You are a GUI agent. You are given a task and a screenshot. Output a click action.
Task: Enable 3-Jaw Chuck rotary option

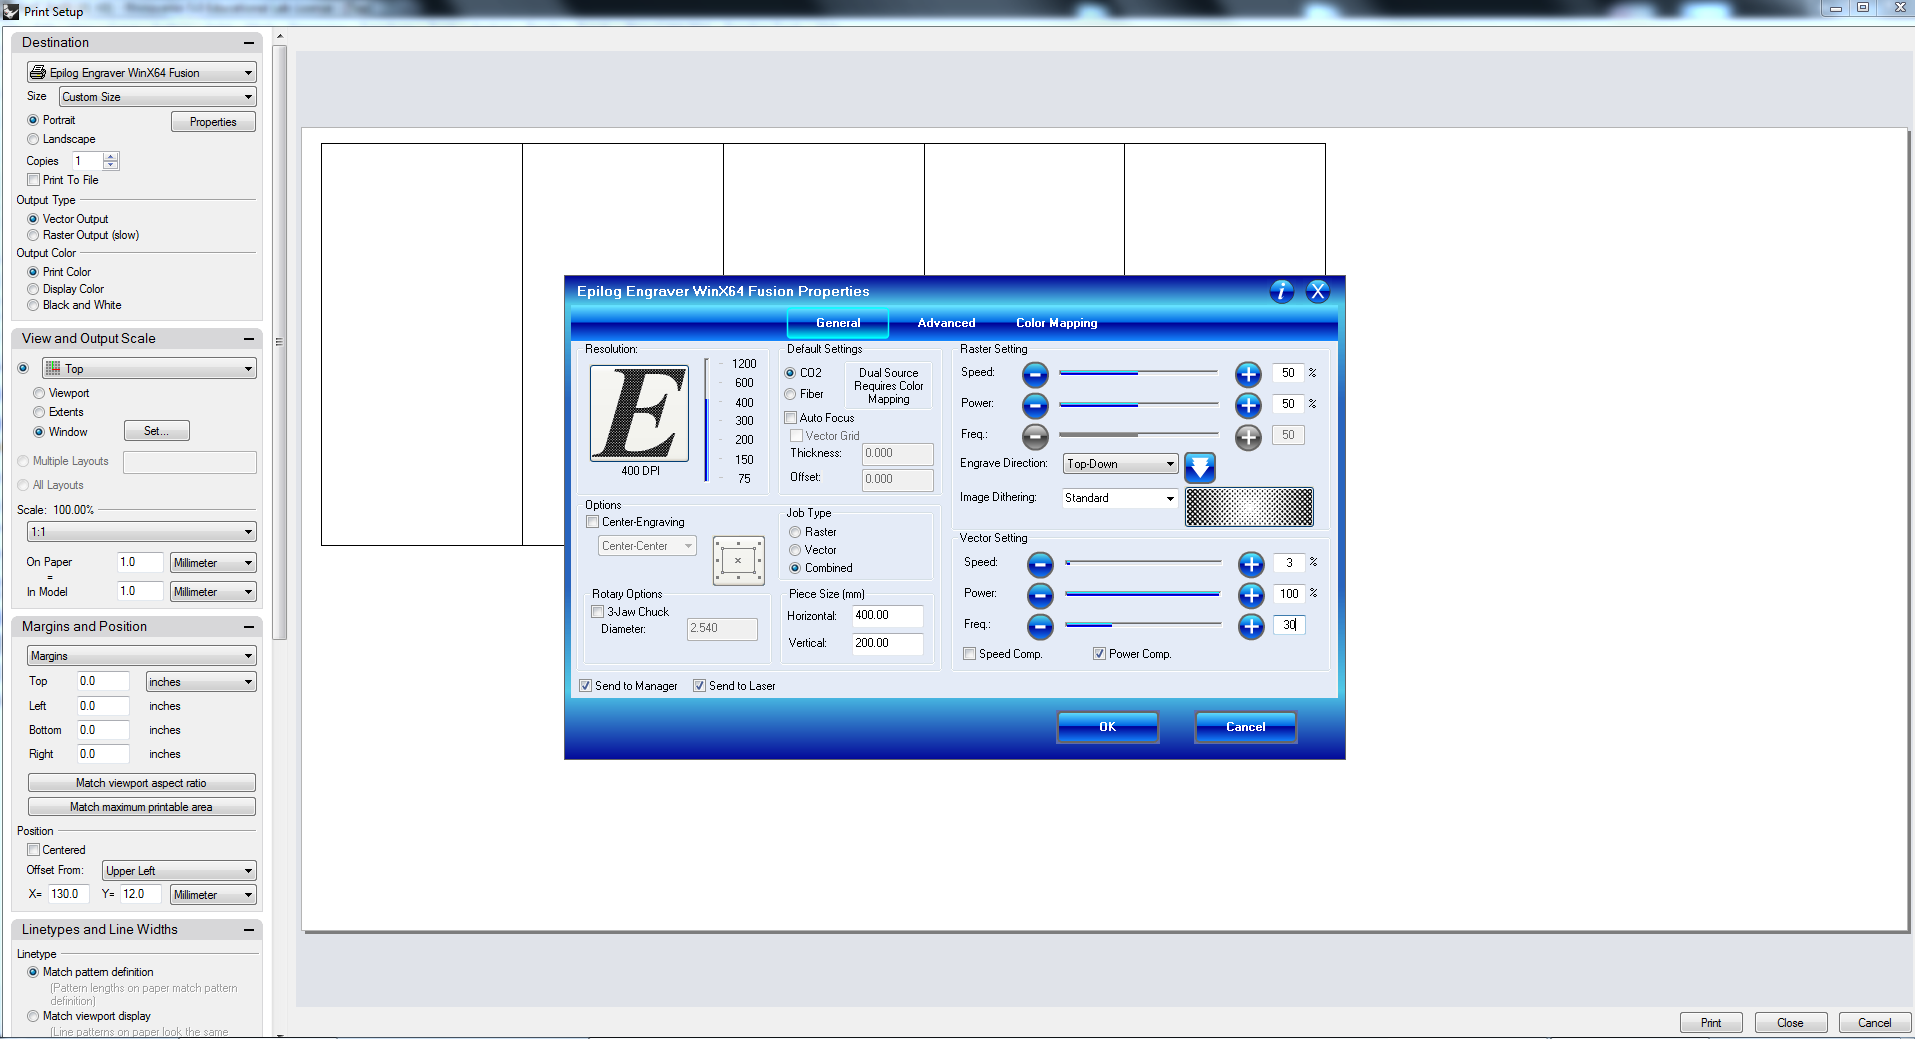tap(597, 612)
